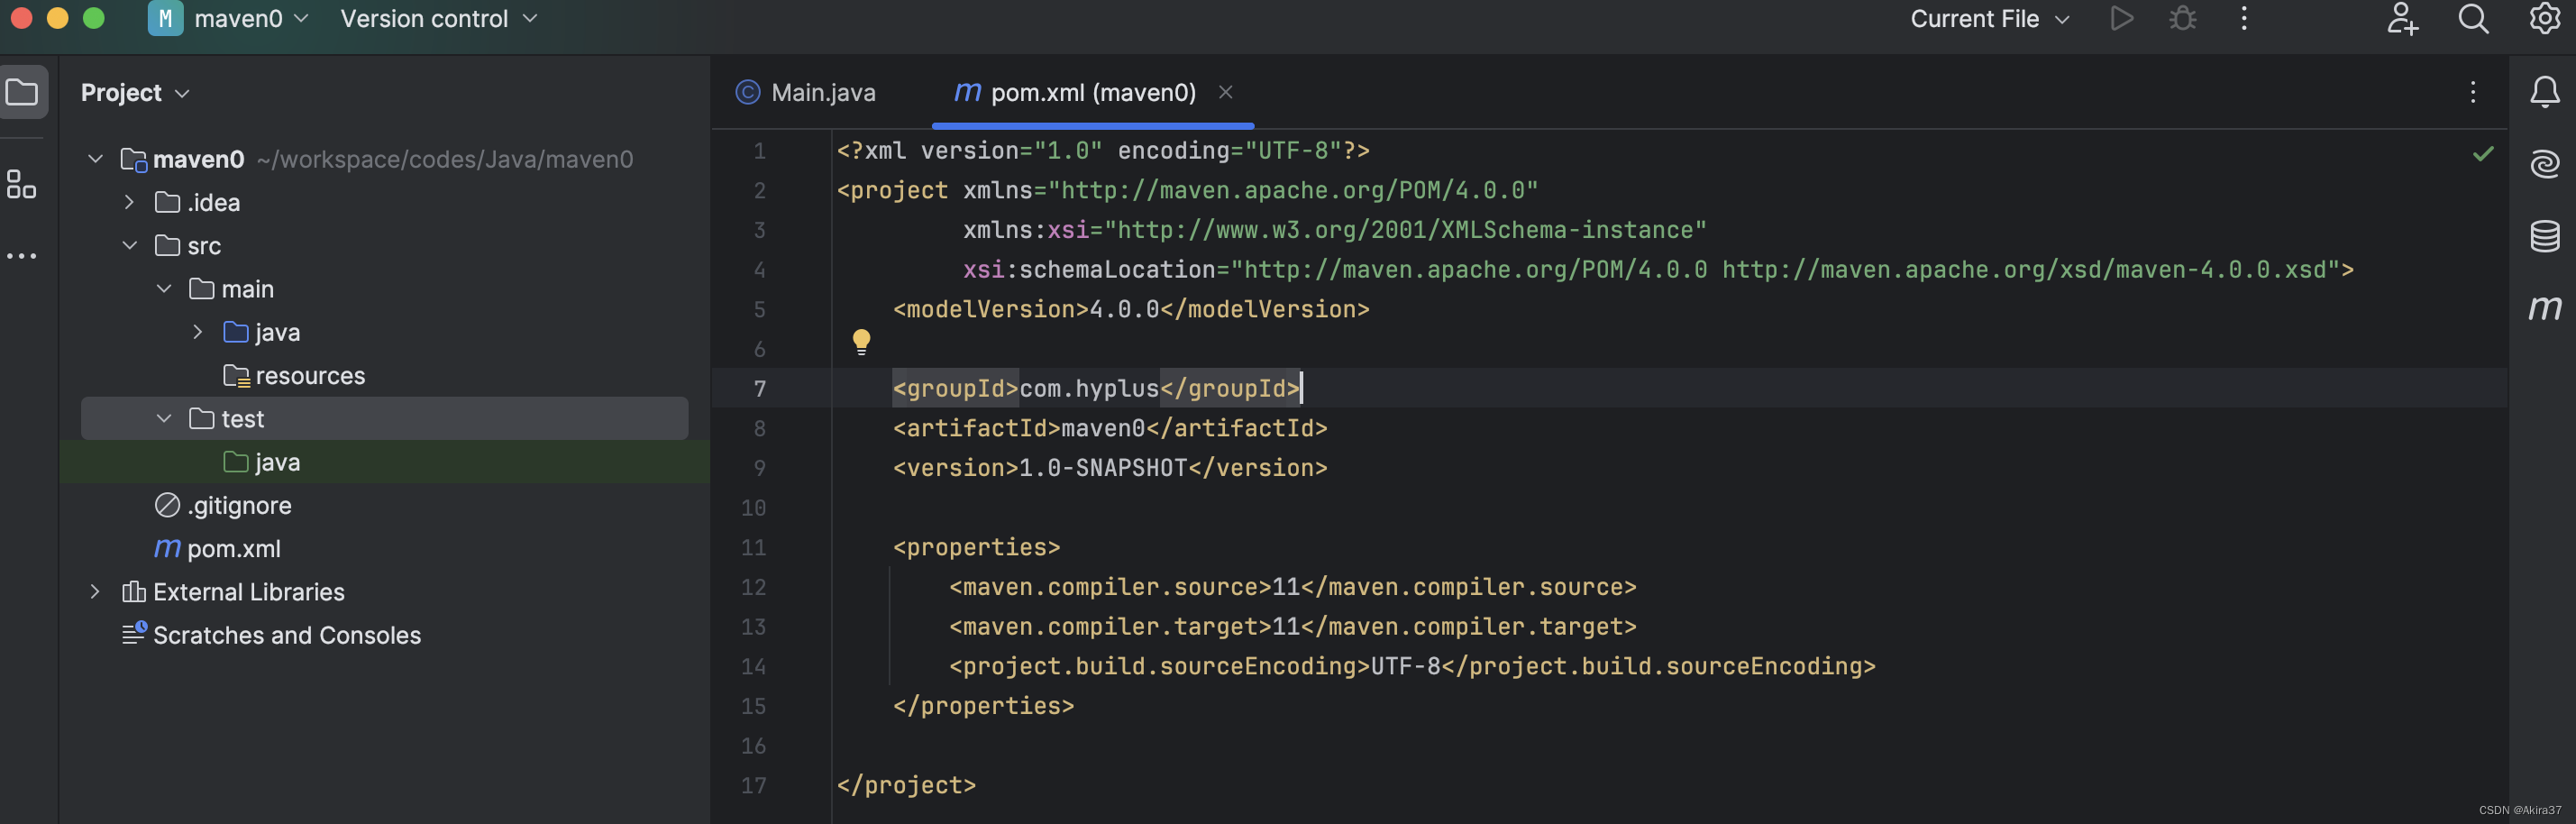The image size is (2576, 824).
Task: Click the artifactId maven0 line
Action: (x=1110, y=428)
